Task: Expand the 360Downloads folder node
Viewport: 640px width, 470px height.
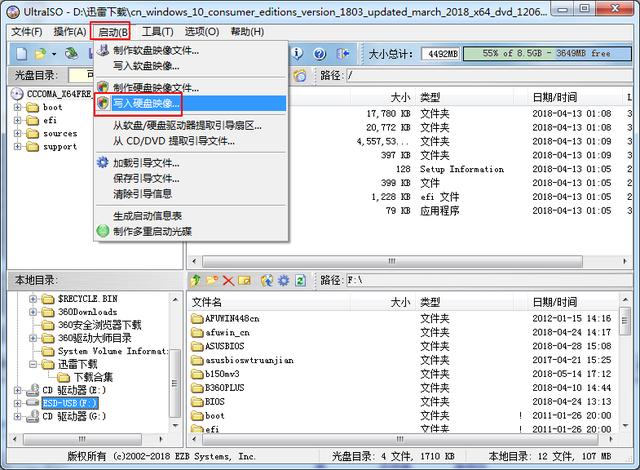Action: [x=33, y=312]
